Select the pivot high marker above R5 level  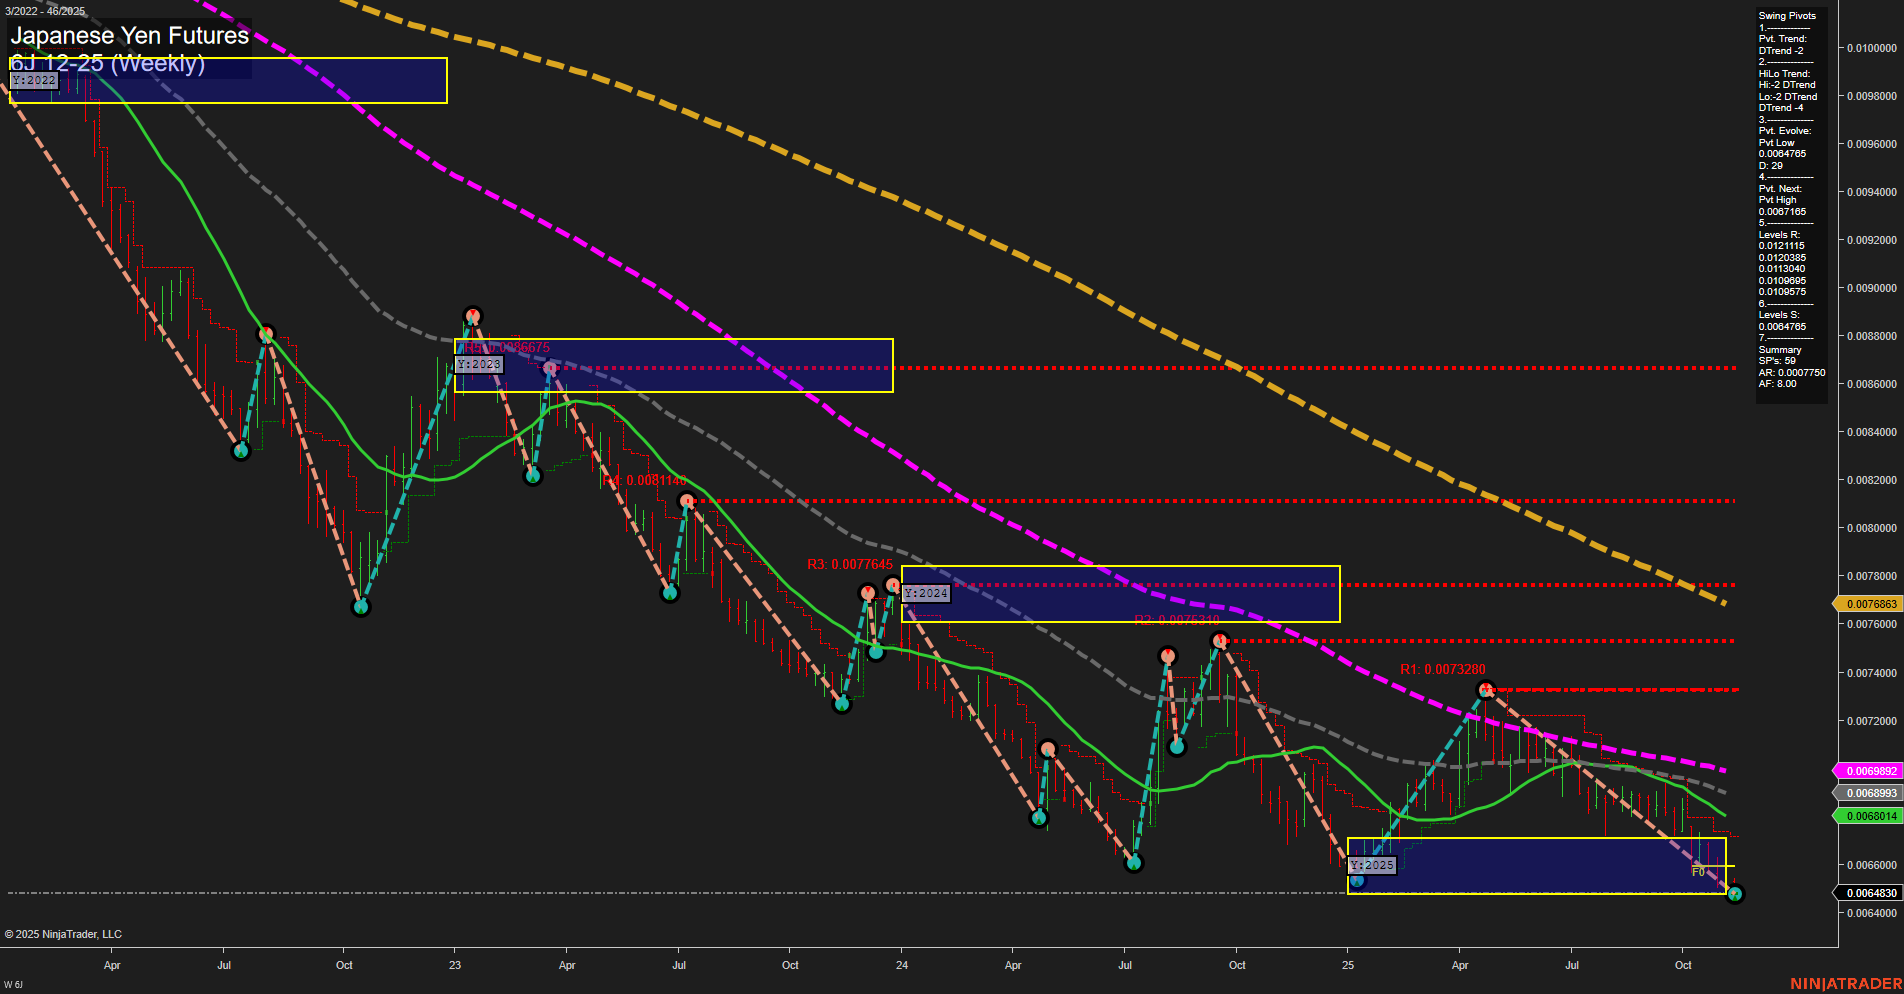pos(472,315)
